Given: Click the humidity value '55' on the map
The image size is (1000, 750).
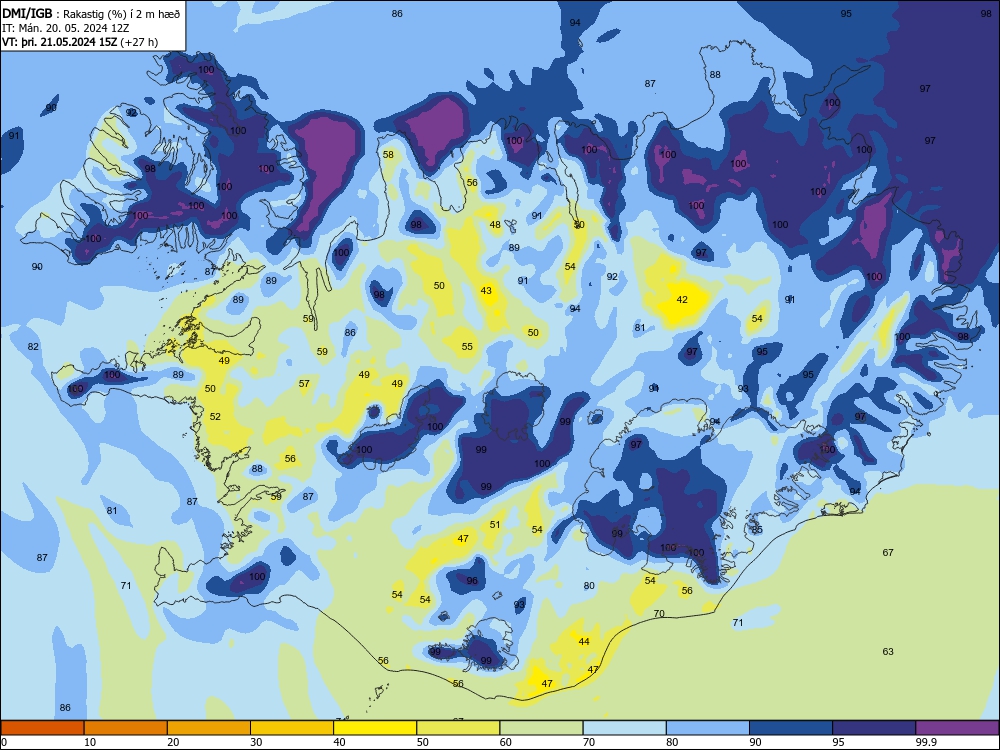Looking at the screenshot, I should [x=467, y=346].
